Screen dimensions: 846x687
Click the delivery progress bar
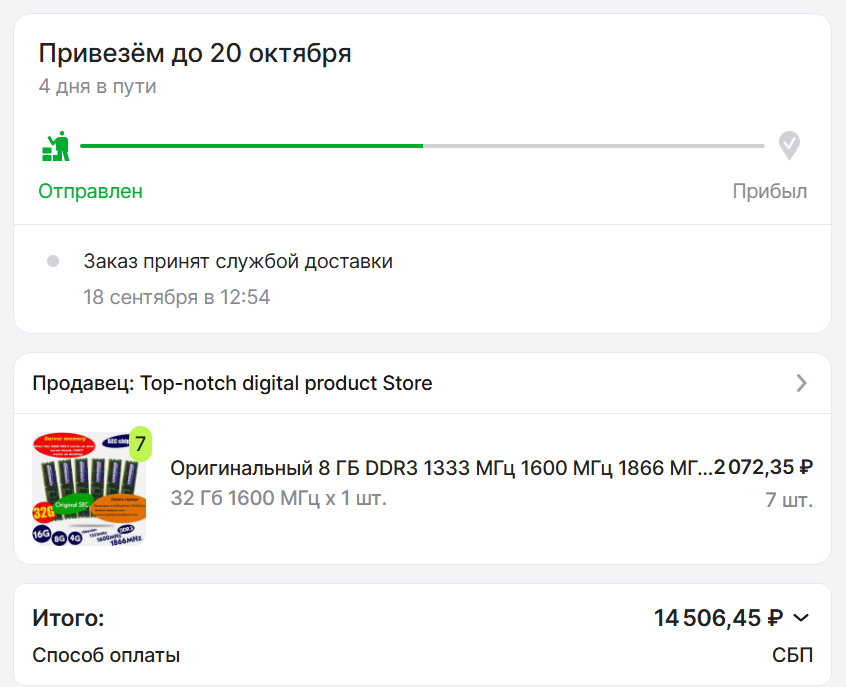422,146
